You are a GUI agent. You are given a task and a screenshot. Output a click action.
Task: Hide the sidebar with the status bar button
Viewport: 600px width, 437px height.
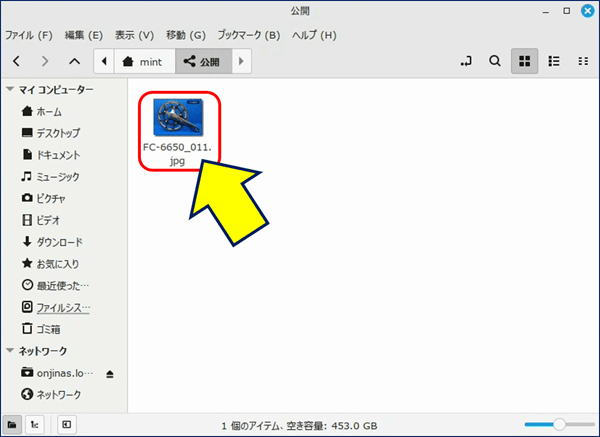(x=67, y=425)
